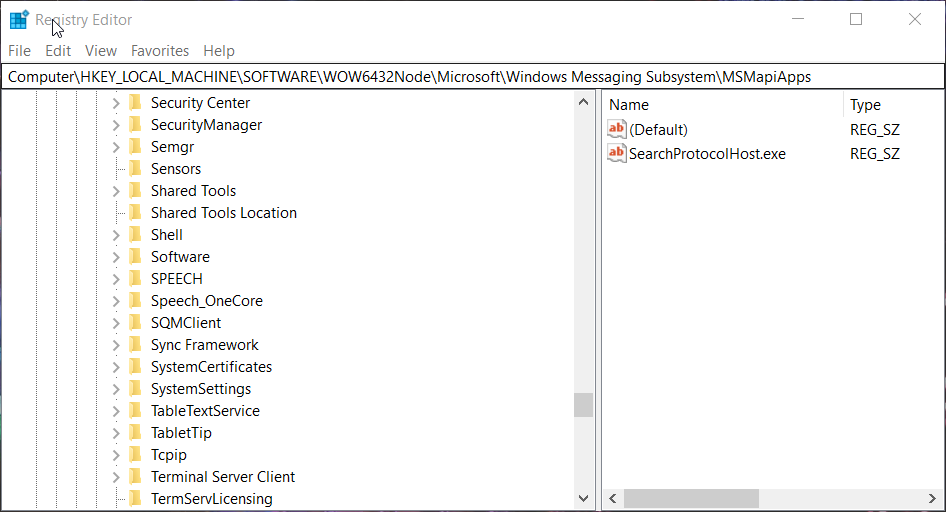This screenshot has height=512, width=946.
Task: Click the folder icon beside Tcpip
Action: coord(136,455)
